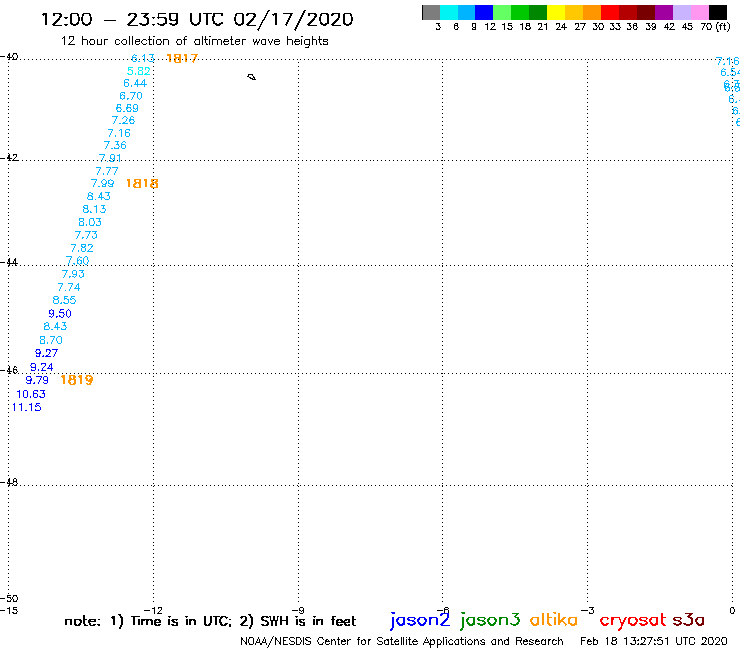
Task: Select the 6.70 wave height reading
Action: click(x=131, y=96)
